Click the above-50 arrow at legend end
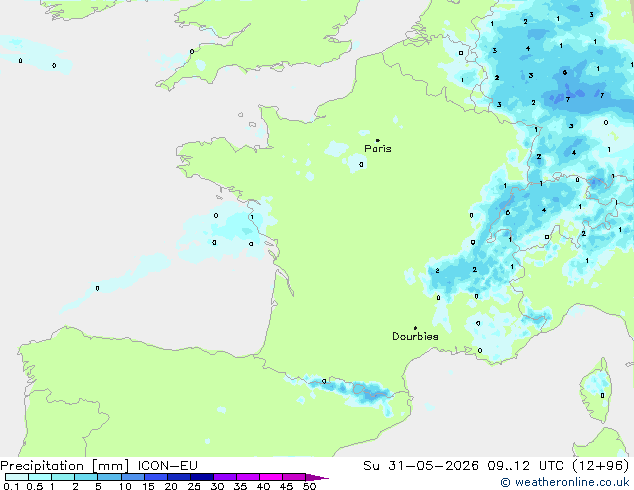Image resolution: width=634 pixels, height=490 pixels. 317,477
